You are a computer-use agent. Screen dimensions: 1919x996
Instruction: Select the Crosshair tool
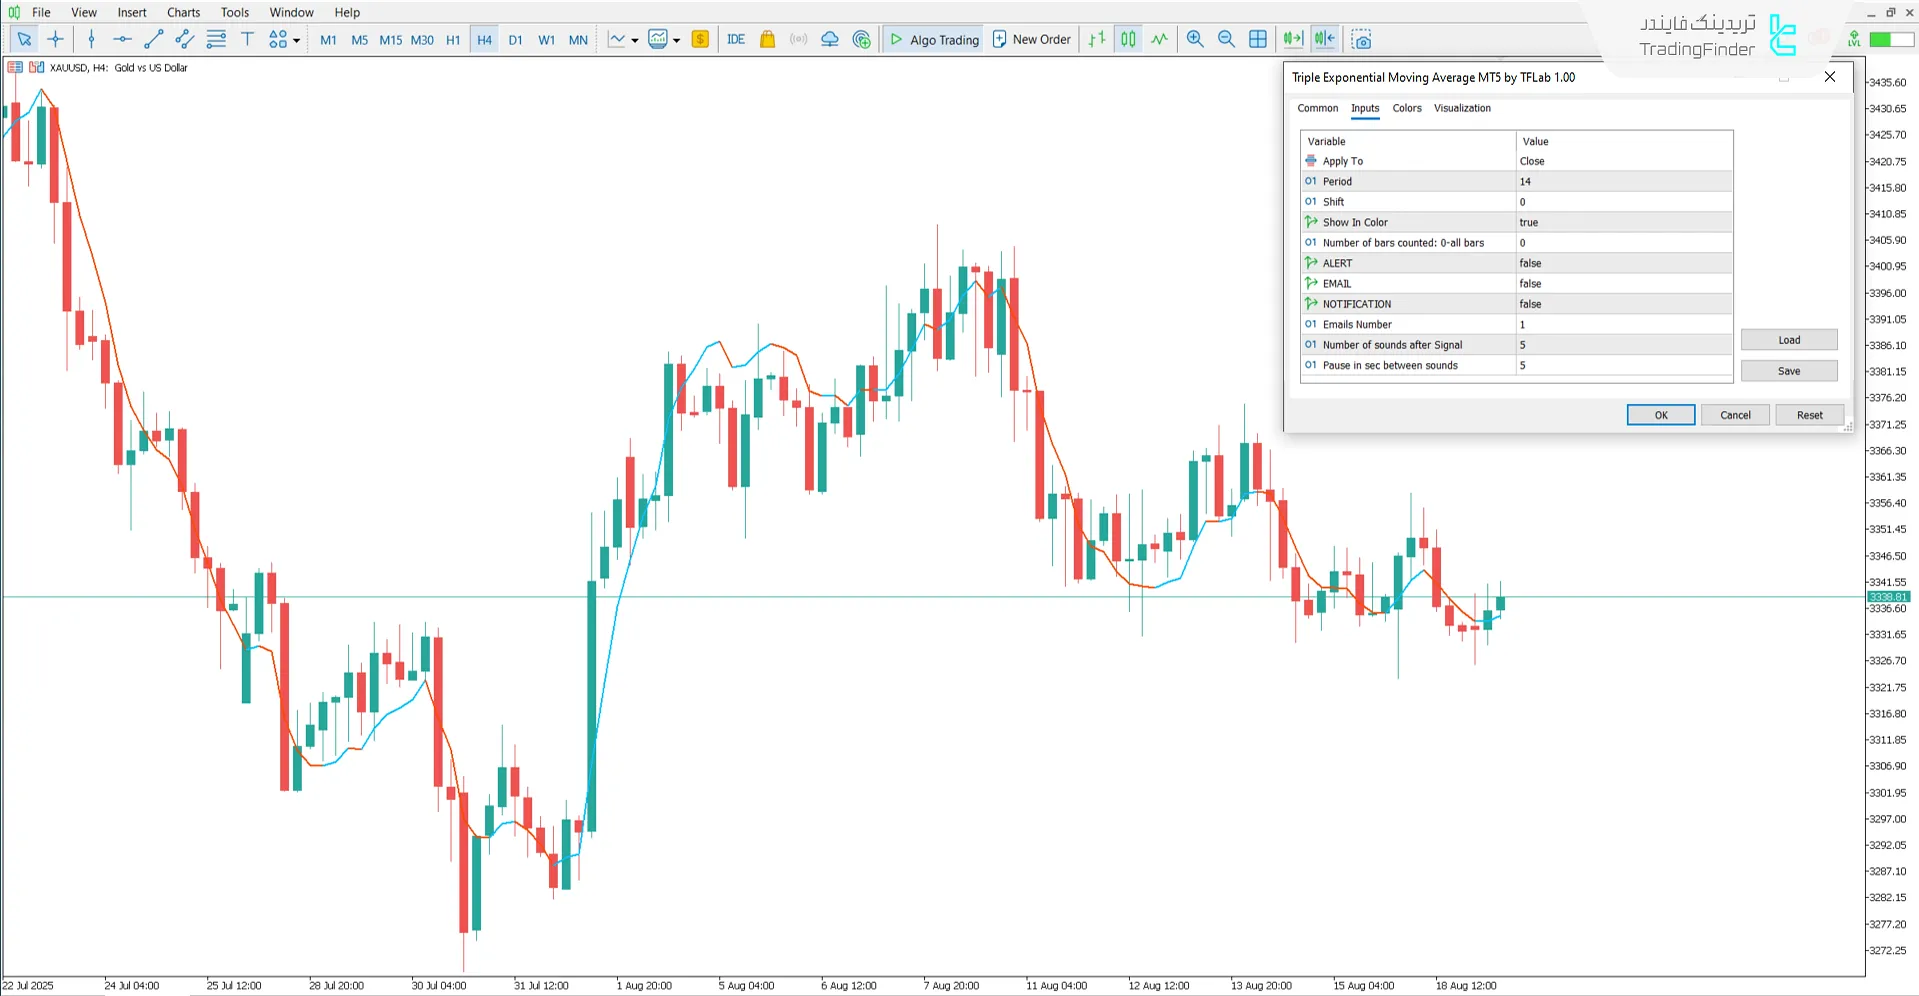tap(56, 39)
